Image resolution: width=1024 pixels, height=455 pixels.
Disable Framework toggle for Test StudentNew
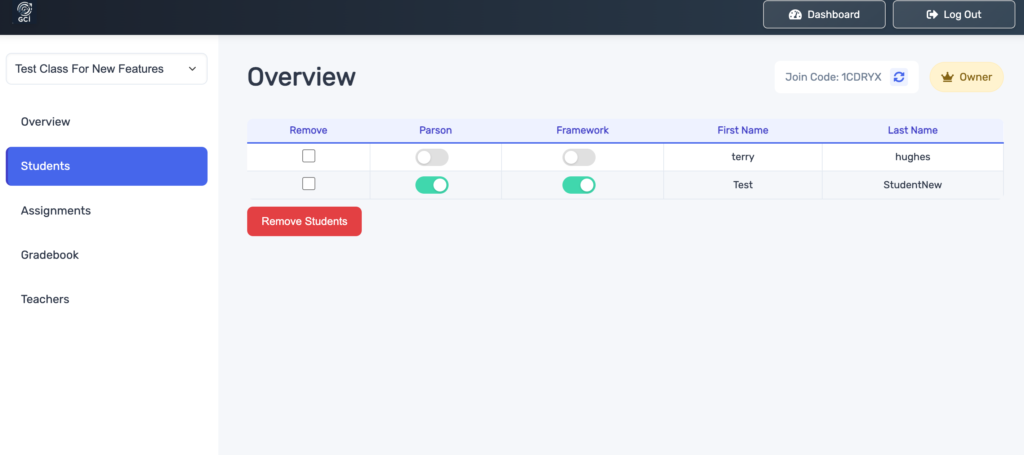pyautogui.click(x=579, y=185)
